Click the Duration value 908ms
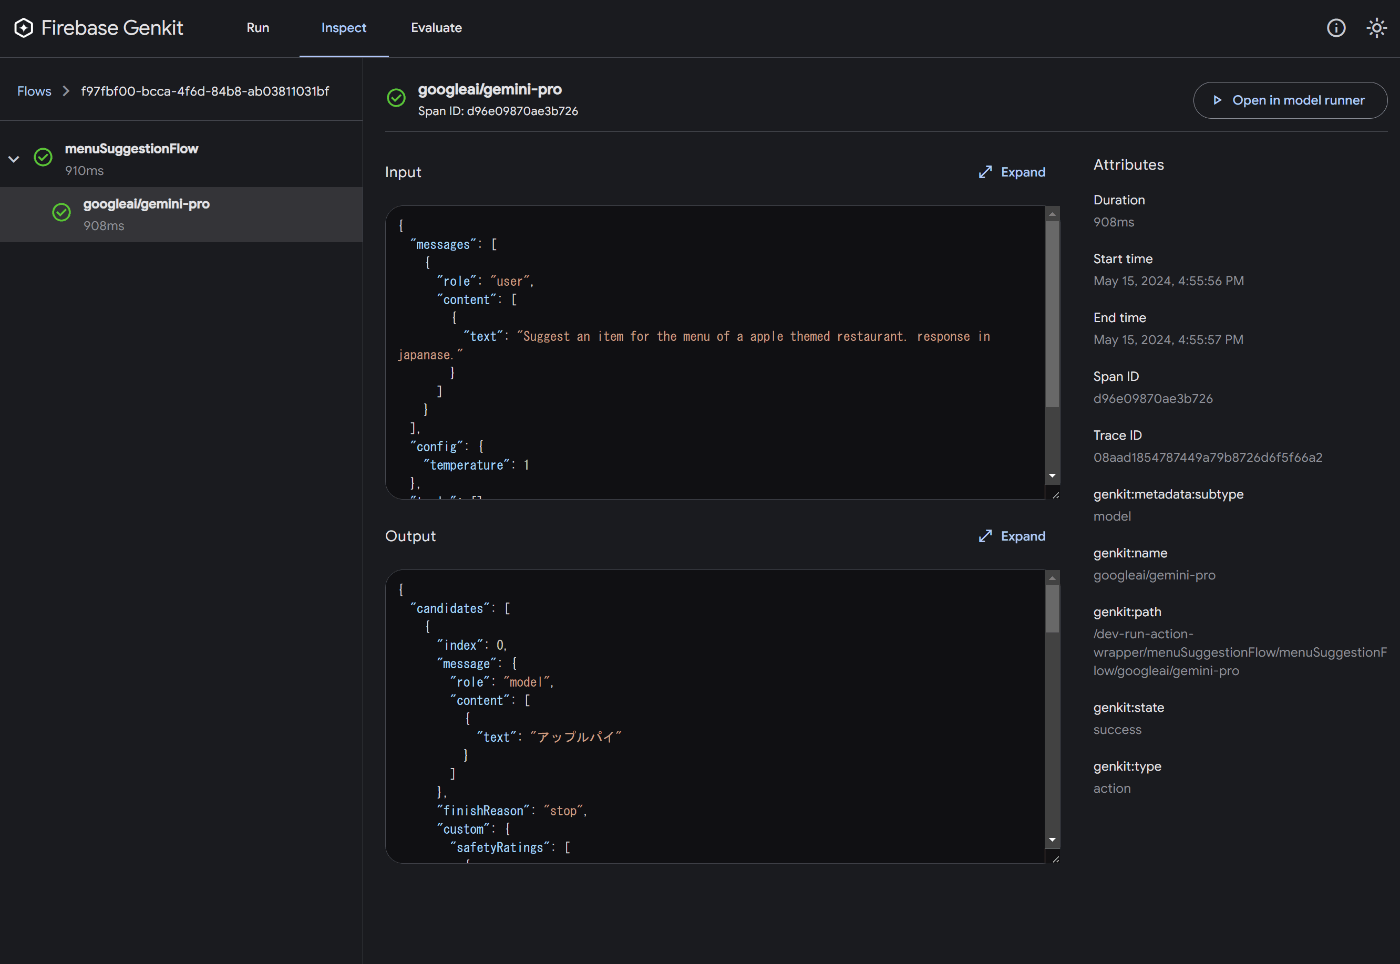This screenshot has height=964, width=1400. click(x=1114, y=222)
